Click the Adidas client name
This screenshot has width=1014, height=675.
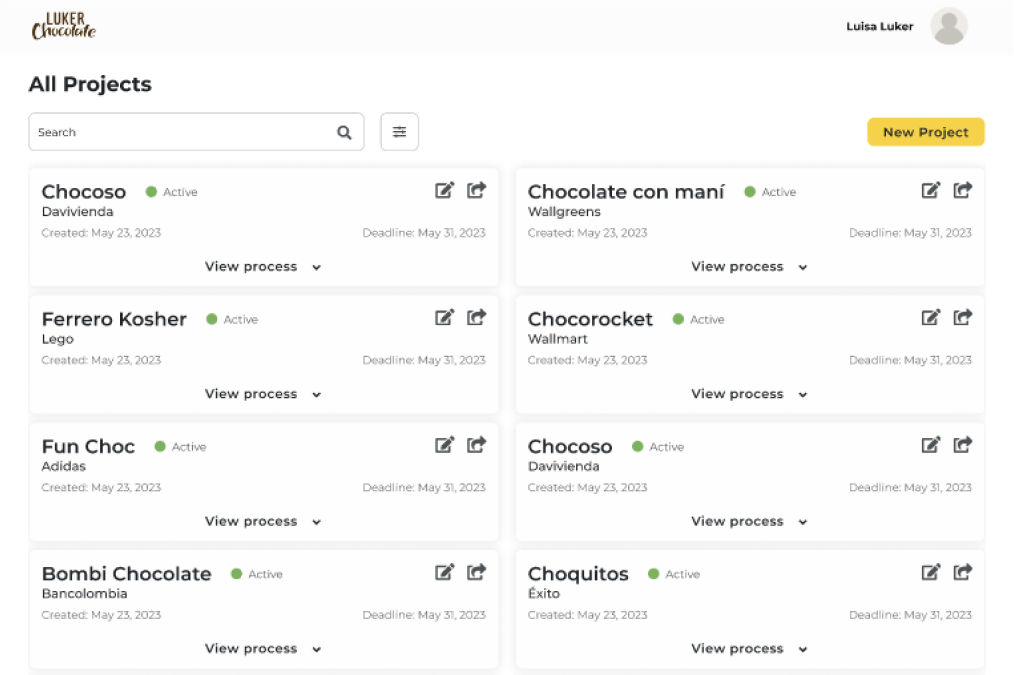coord(63,466)
